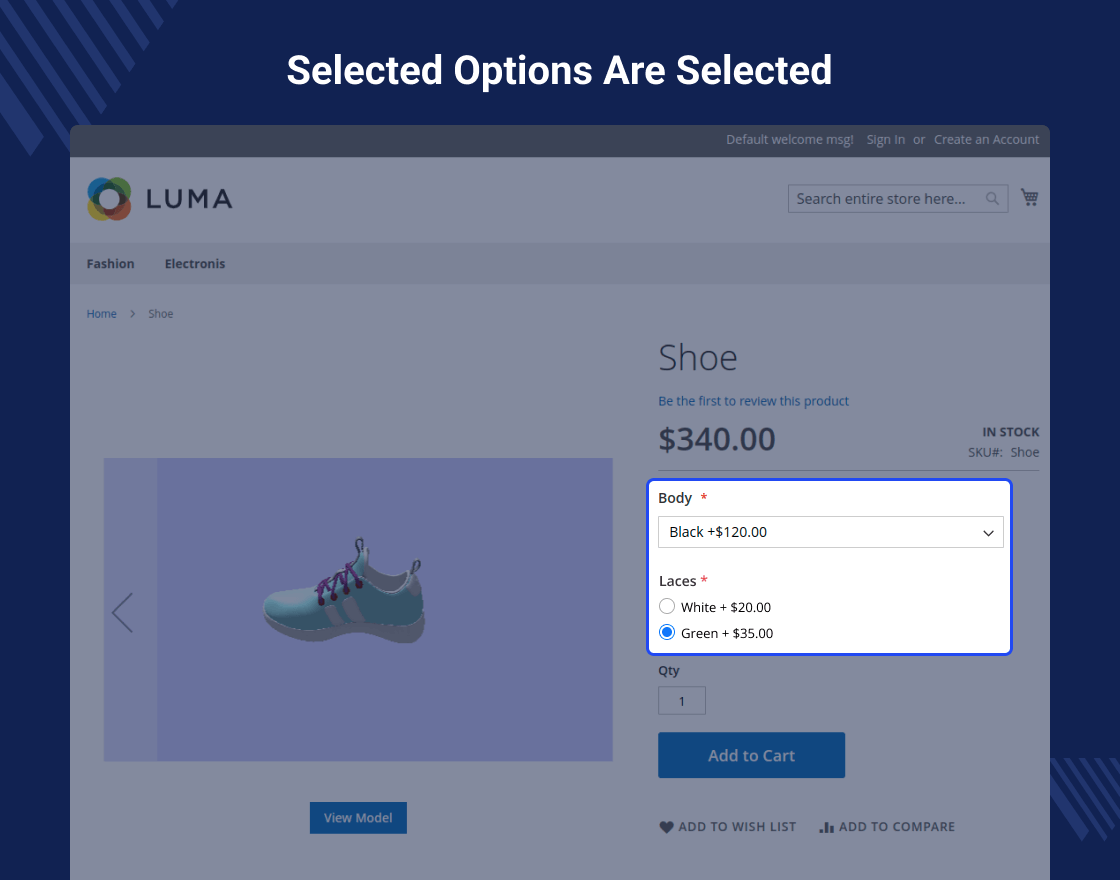Click the View Model button
The width and height of the screenshot is (1120, 880).
pyautogui.click(x=358, y=817)
